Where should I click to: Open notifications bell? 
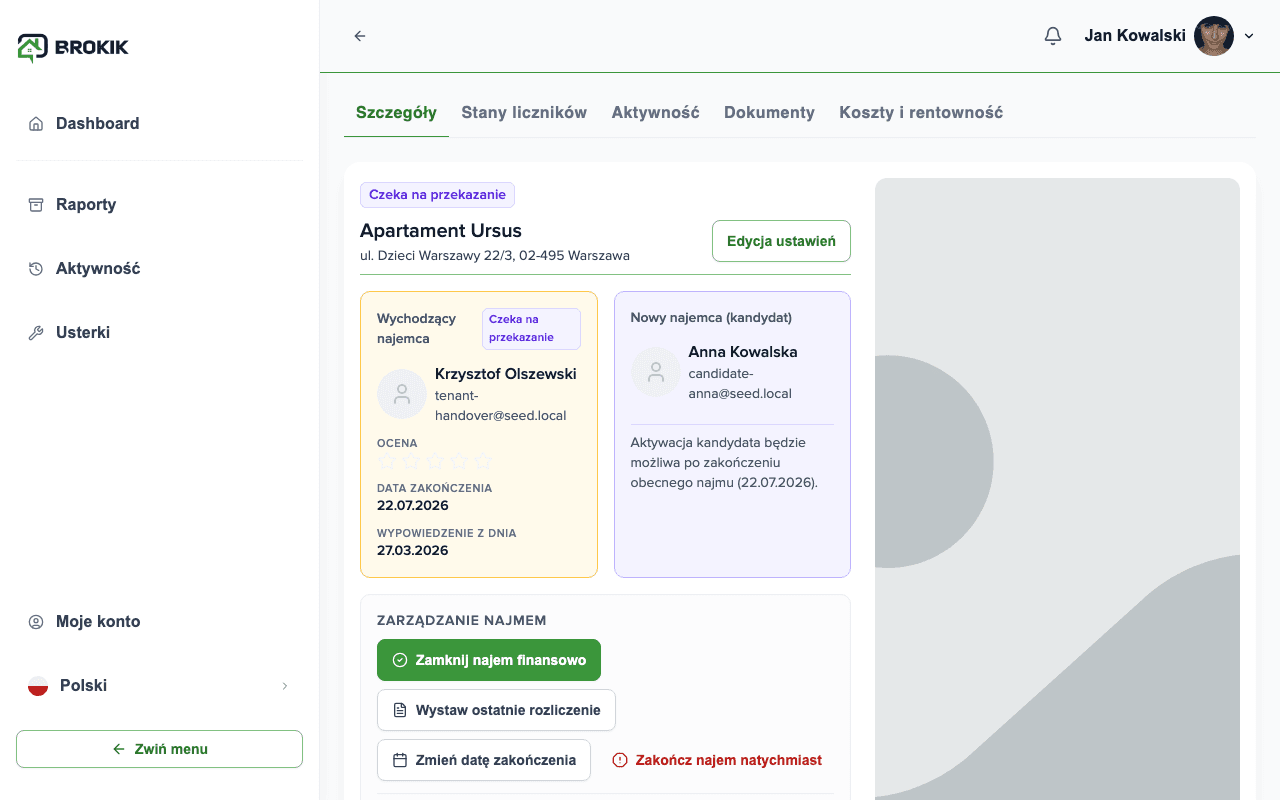(1052, 36)
